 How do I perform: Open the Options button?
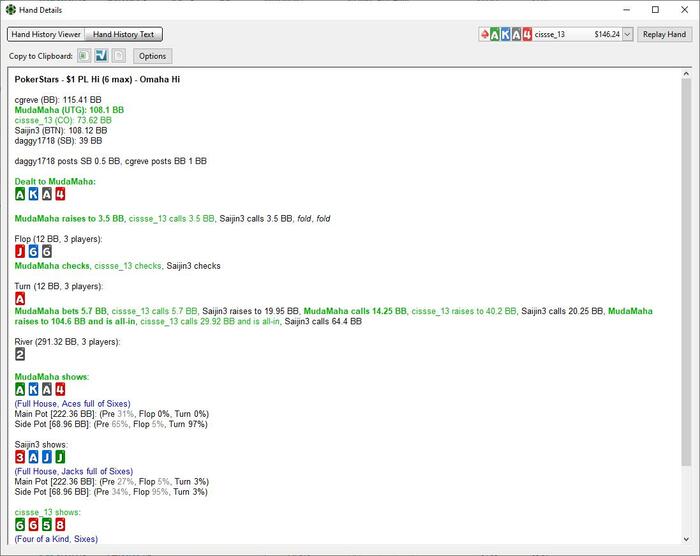tap(152, 56)
